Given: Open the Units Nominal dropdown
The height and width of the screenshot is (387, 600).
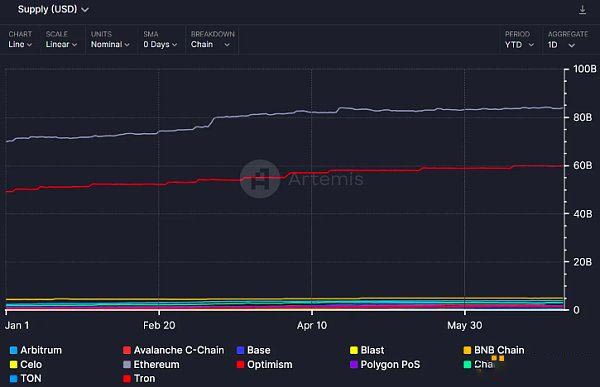Looking at the screenshot, I should click(x=110, y=39).
